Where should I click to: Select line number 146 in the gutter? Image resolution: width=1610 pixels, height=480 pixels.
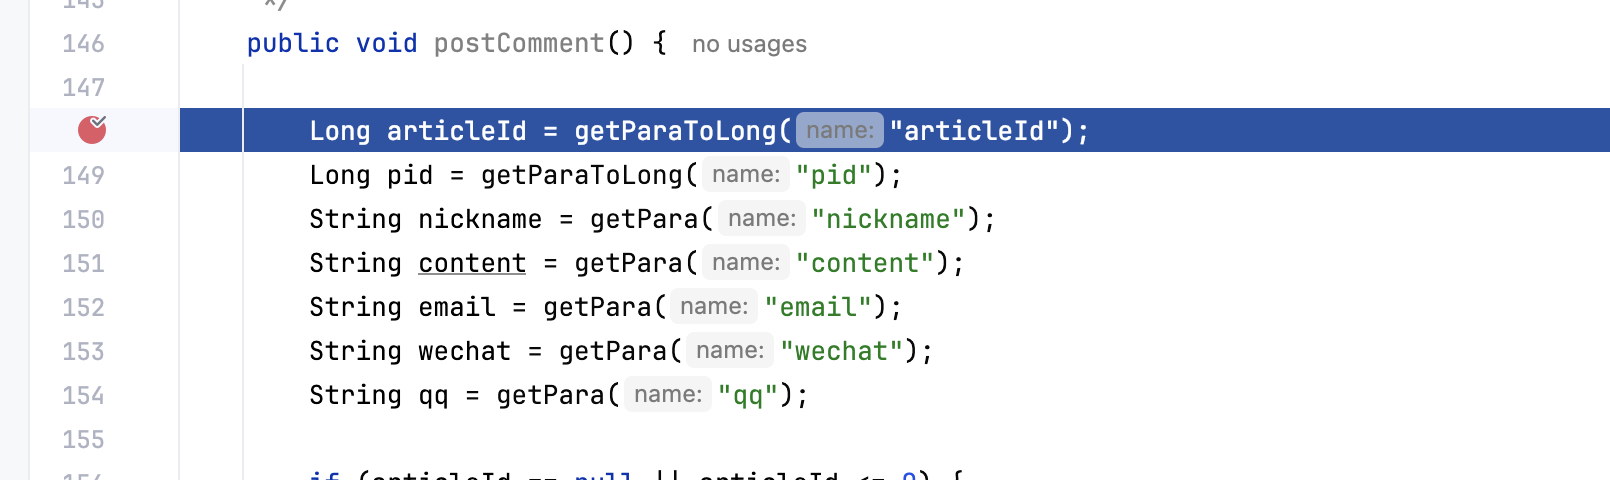[83, 43]
